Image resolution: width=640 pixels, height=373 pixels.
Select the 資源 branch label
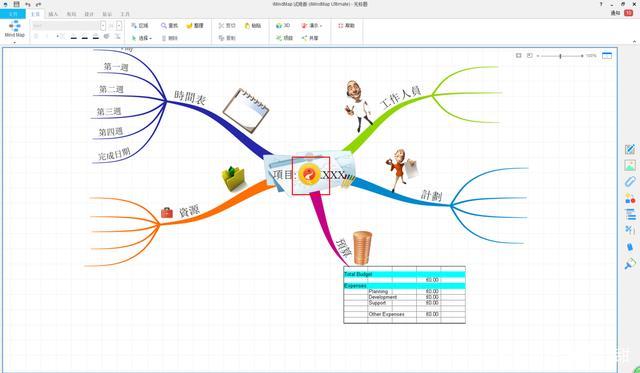click(x=189, y=211)
